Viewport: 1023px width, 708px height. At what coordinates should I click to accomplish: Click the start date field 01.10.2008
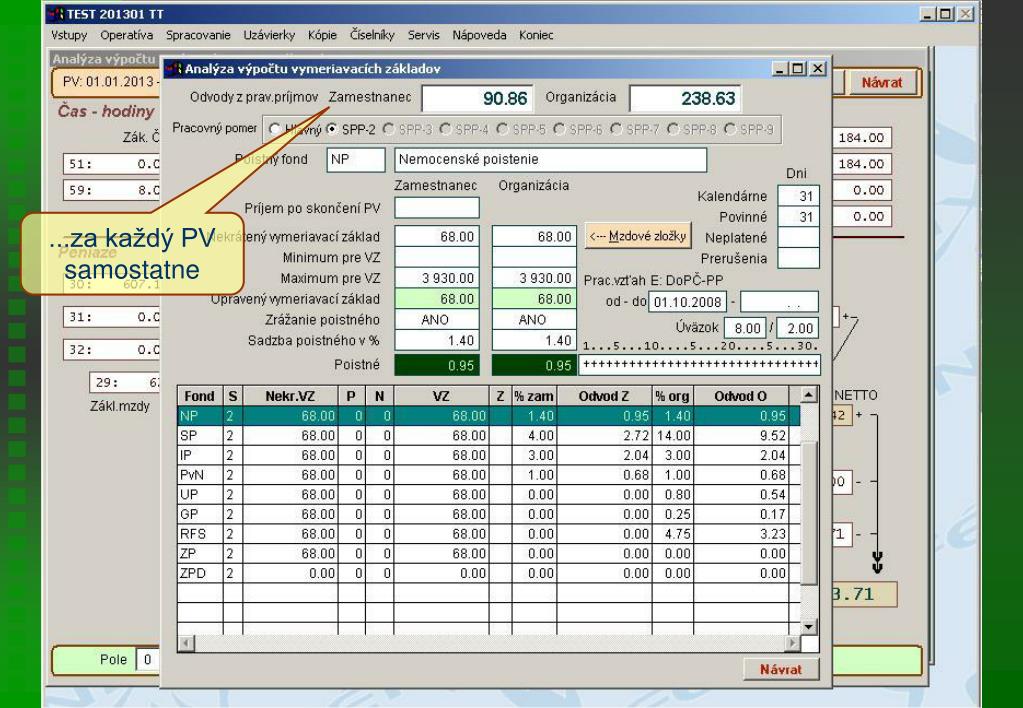688,302
